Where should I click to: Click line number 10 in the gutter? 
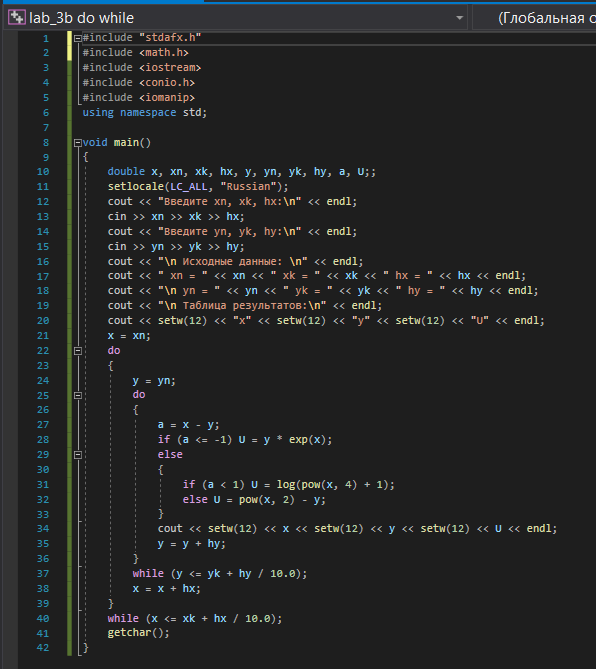(x=43, y=172)
